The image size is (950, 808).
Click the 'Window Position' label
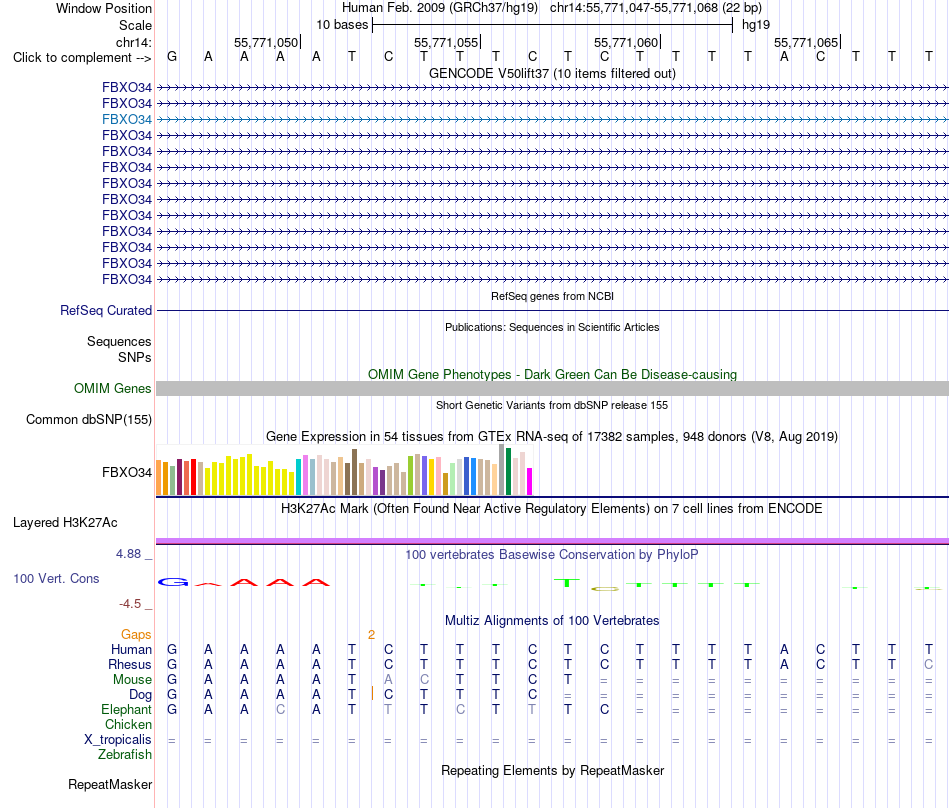[104, 8]
